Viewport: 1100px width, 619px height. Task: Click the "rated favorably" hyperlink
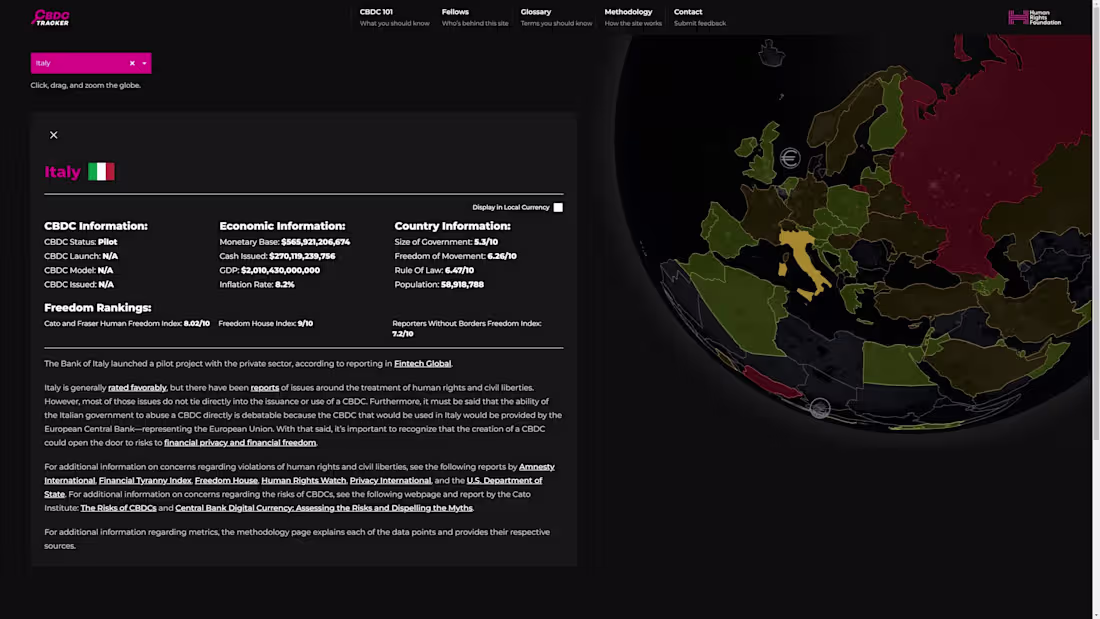pos(137,387)
